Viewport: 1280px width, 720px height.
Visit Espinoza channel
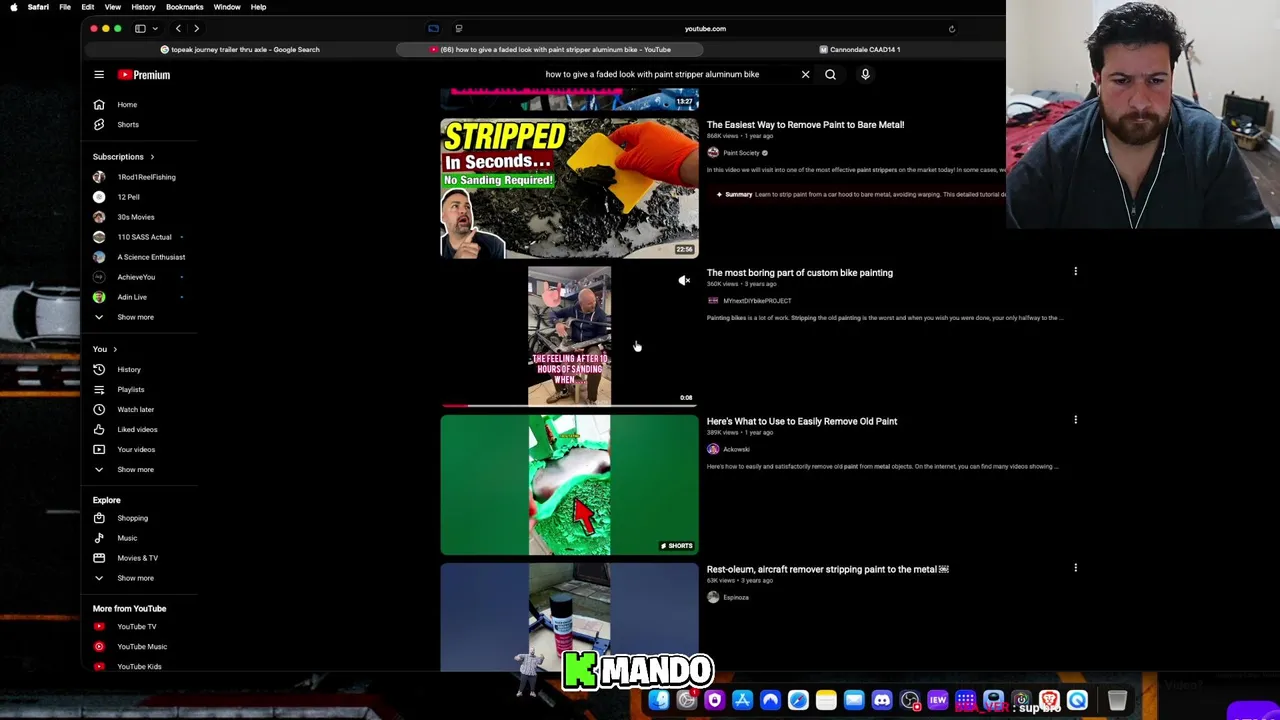tap(735, 597)
